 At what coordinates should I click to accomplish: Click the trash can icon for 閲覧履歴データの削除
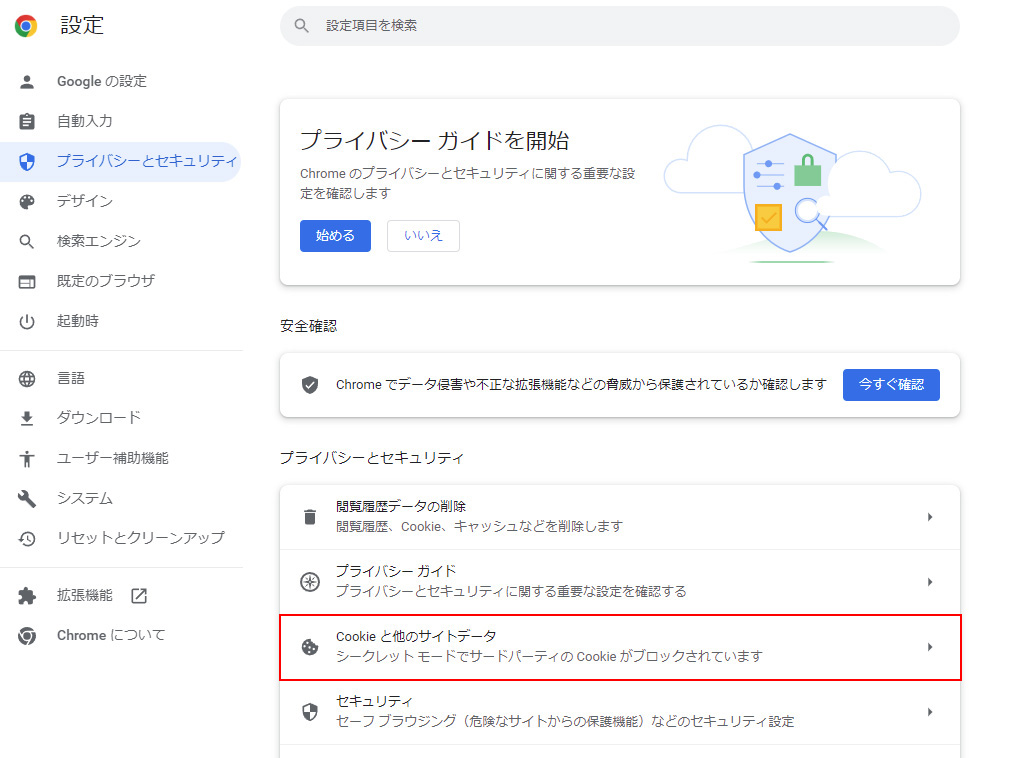point(310,517)
